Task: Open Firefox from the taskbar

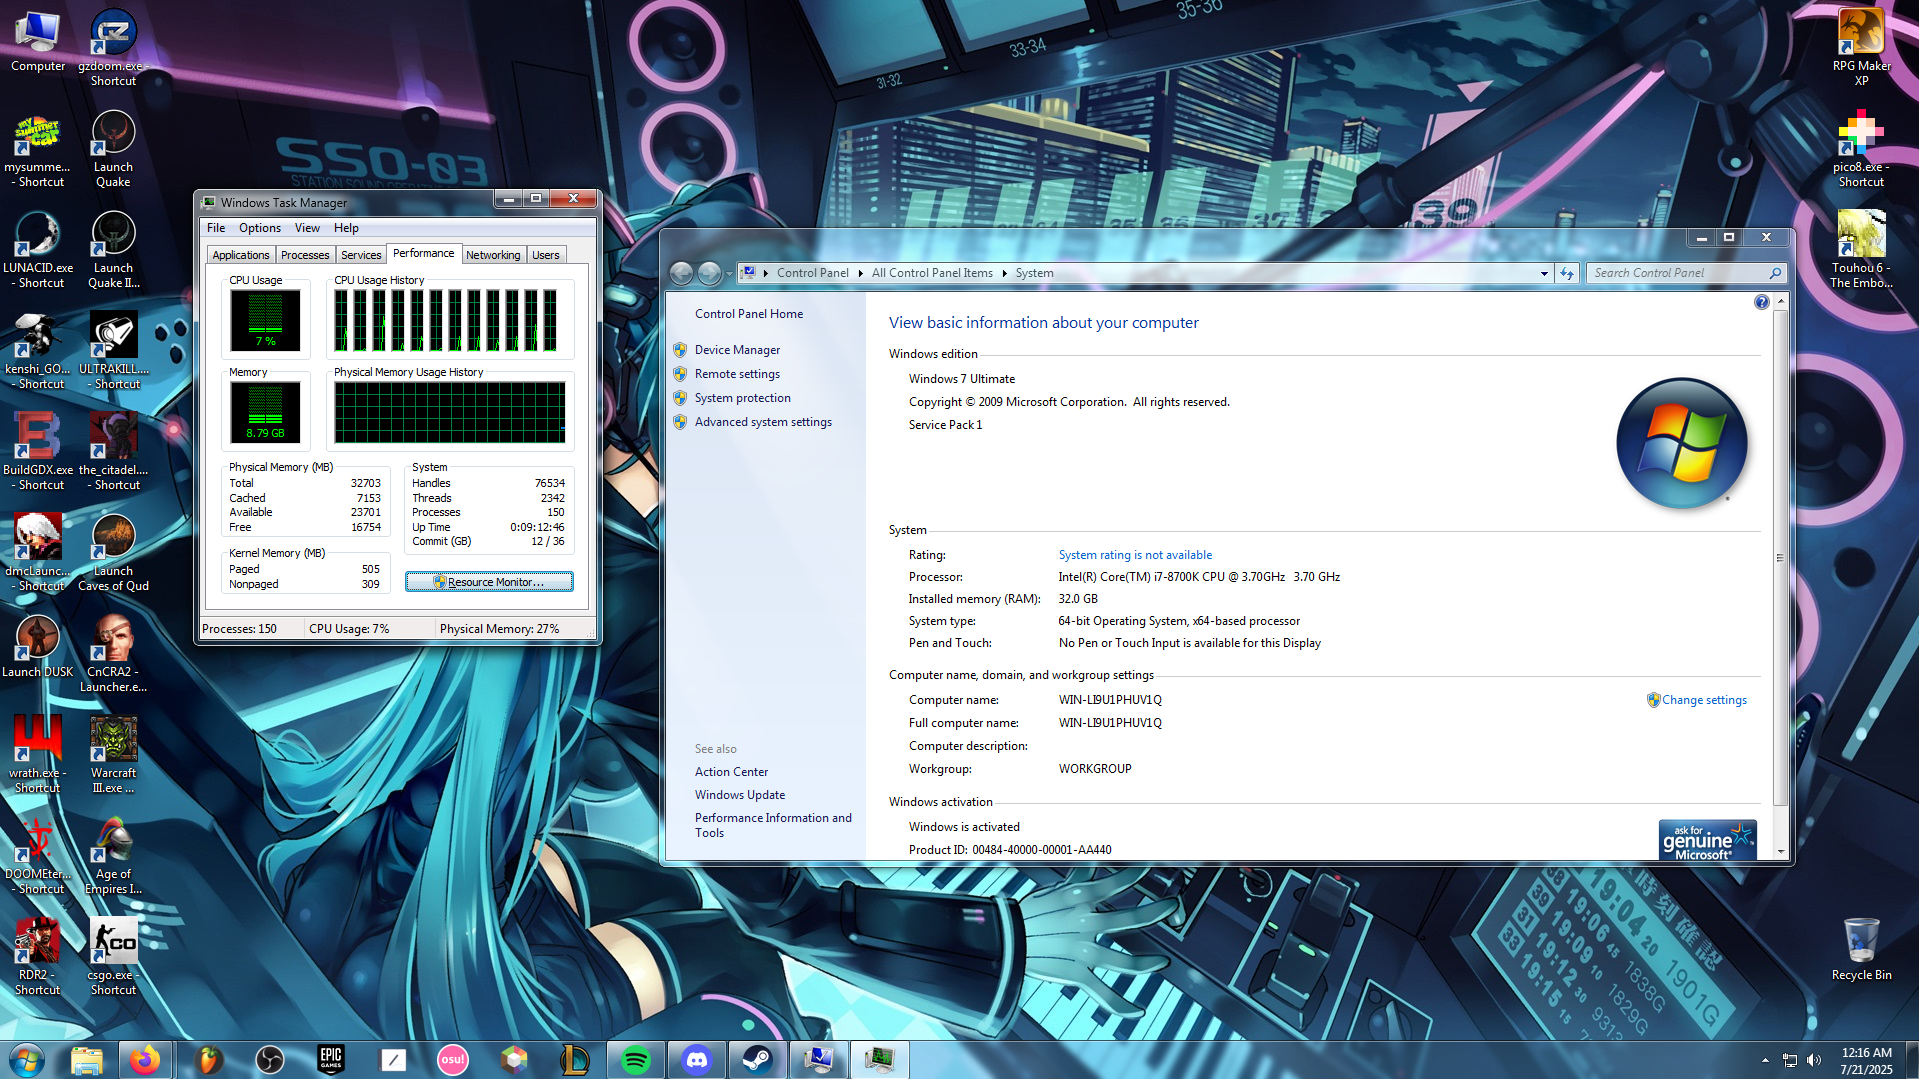Action: pos(145,1059)
